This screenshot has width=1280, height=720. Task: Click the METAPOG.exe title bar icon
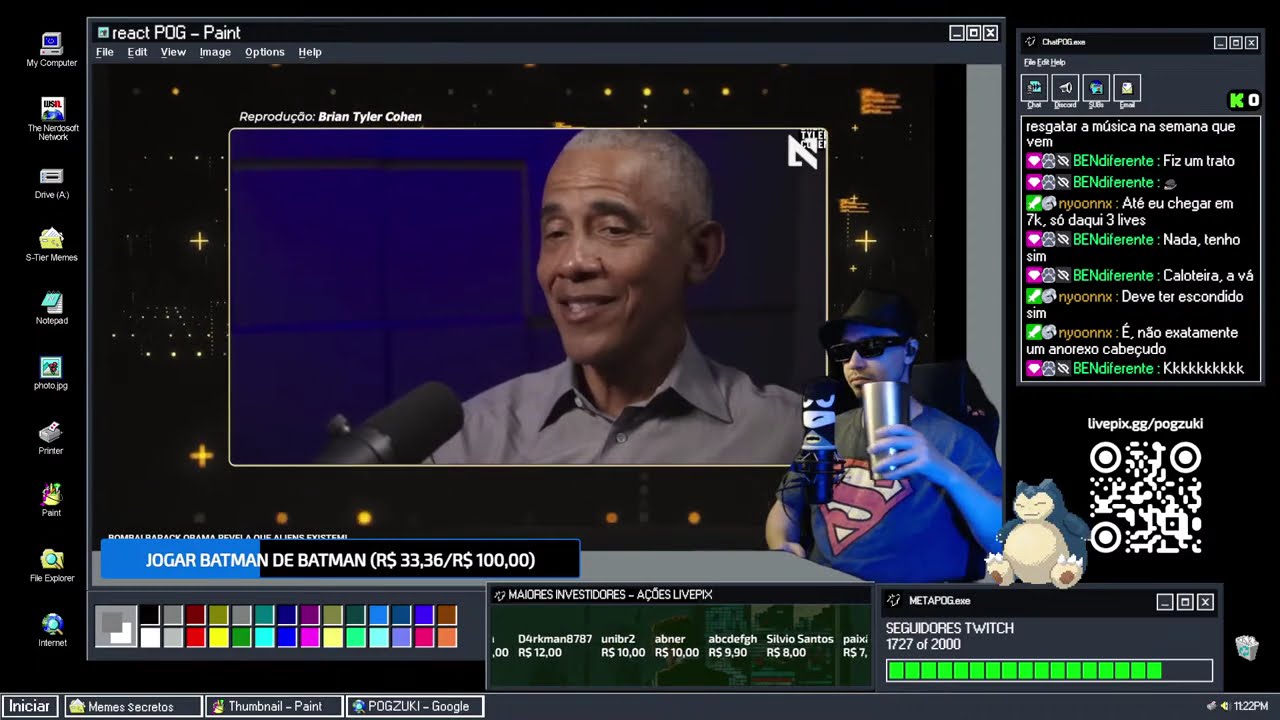point(894,601)
